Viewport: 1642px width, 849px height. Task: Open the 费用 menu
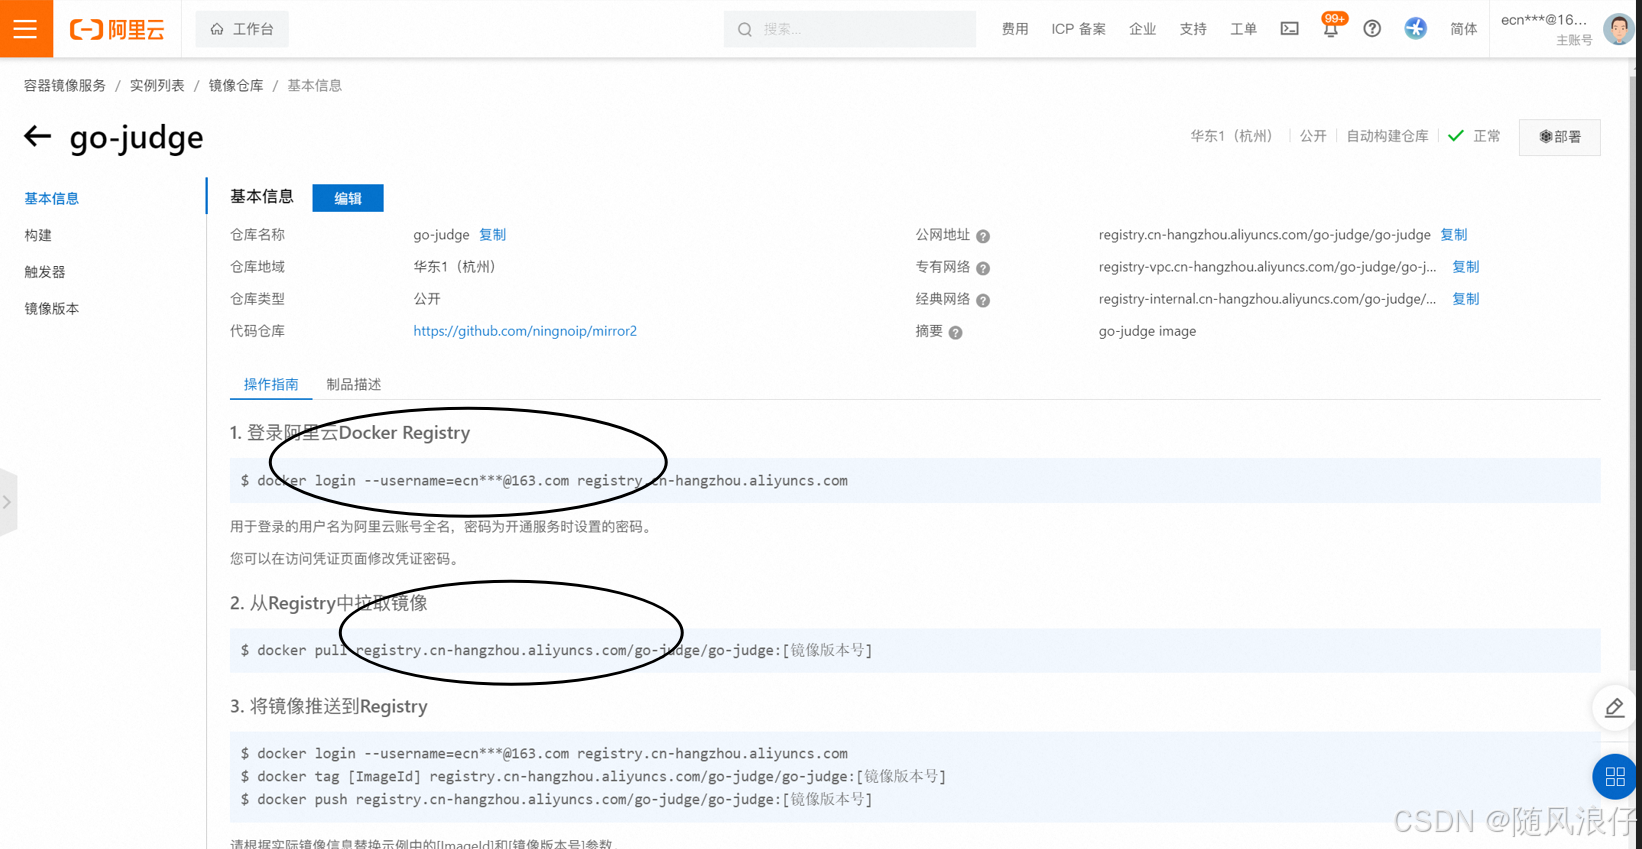1015,29
